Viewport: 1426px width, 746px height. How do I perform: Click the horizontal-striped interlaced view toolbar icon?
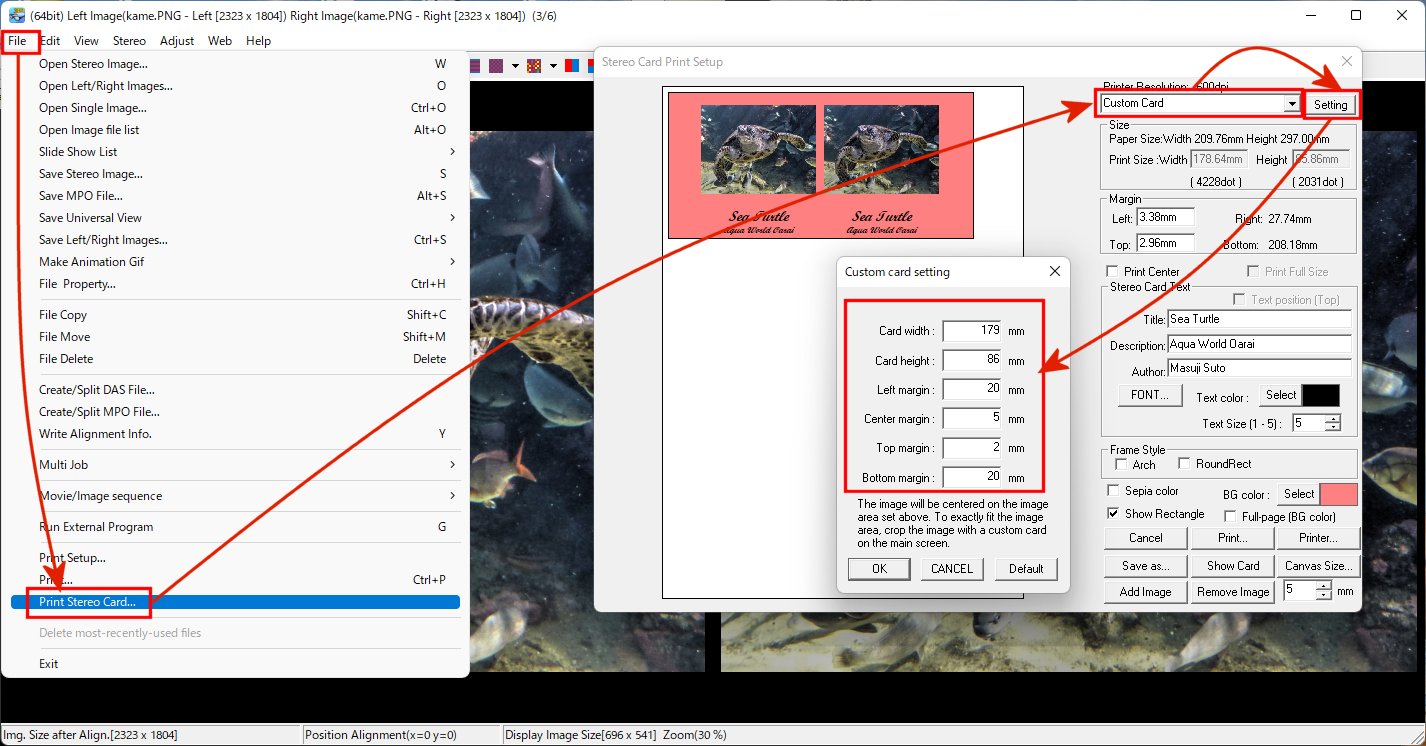tap(476, 66)
